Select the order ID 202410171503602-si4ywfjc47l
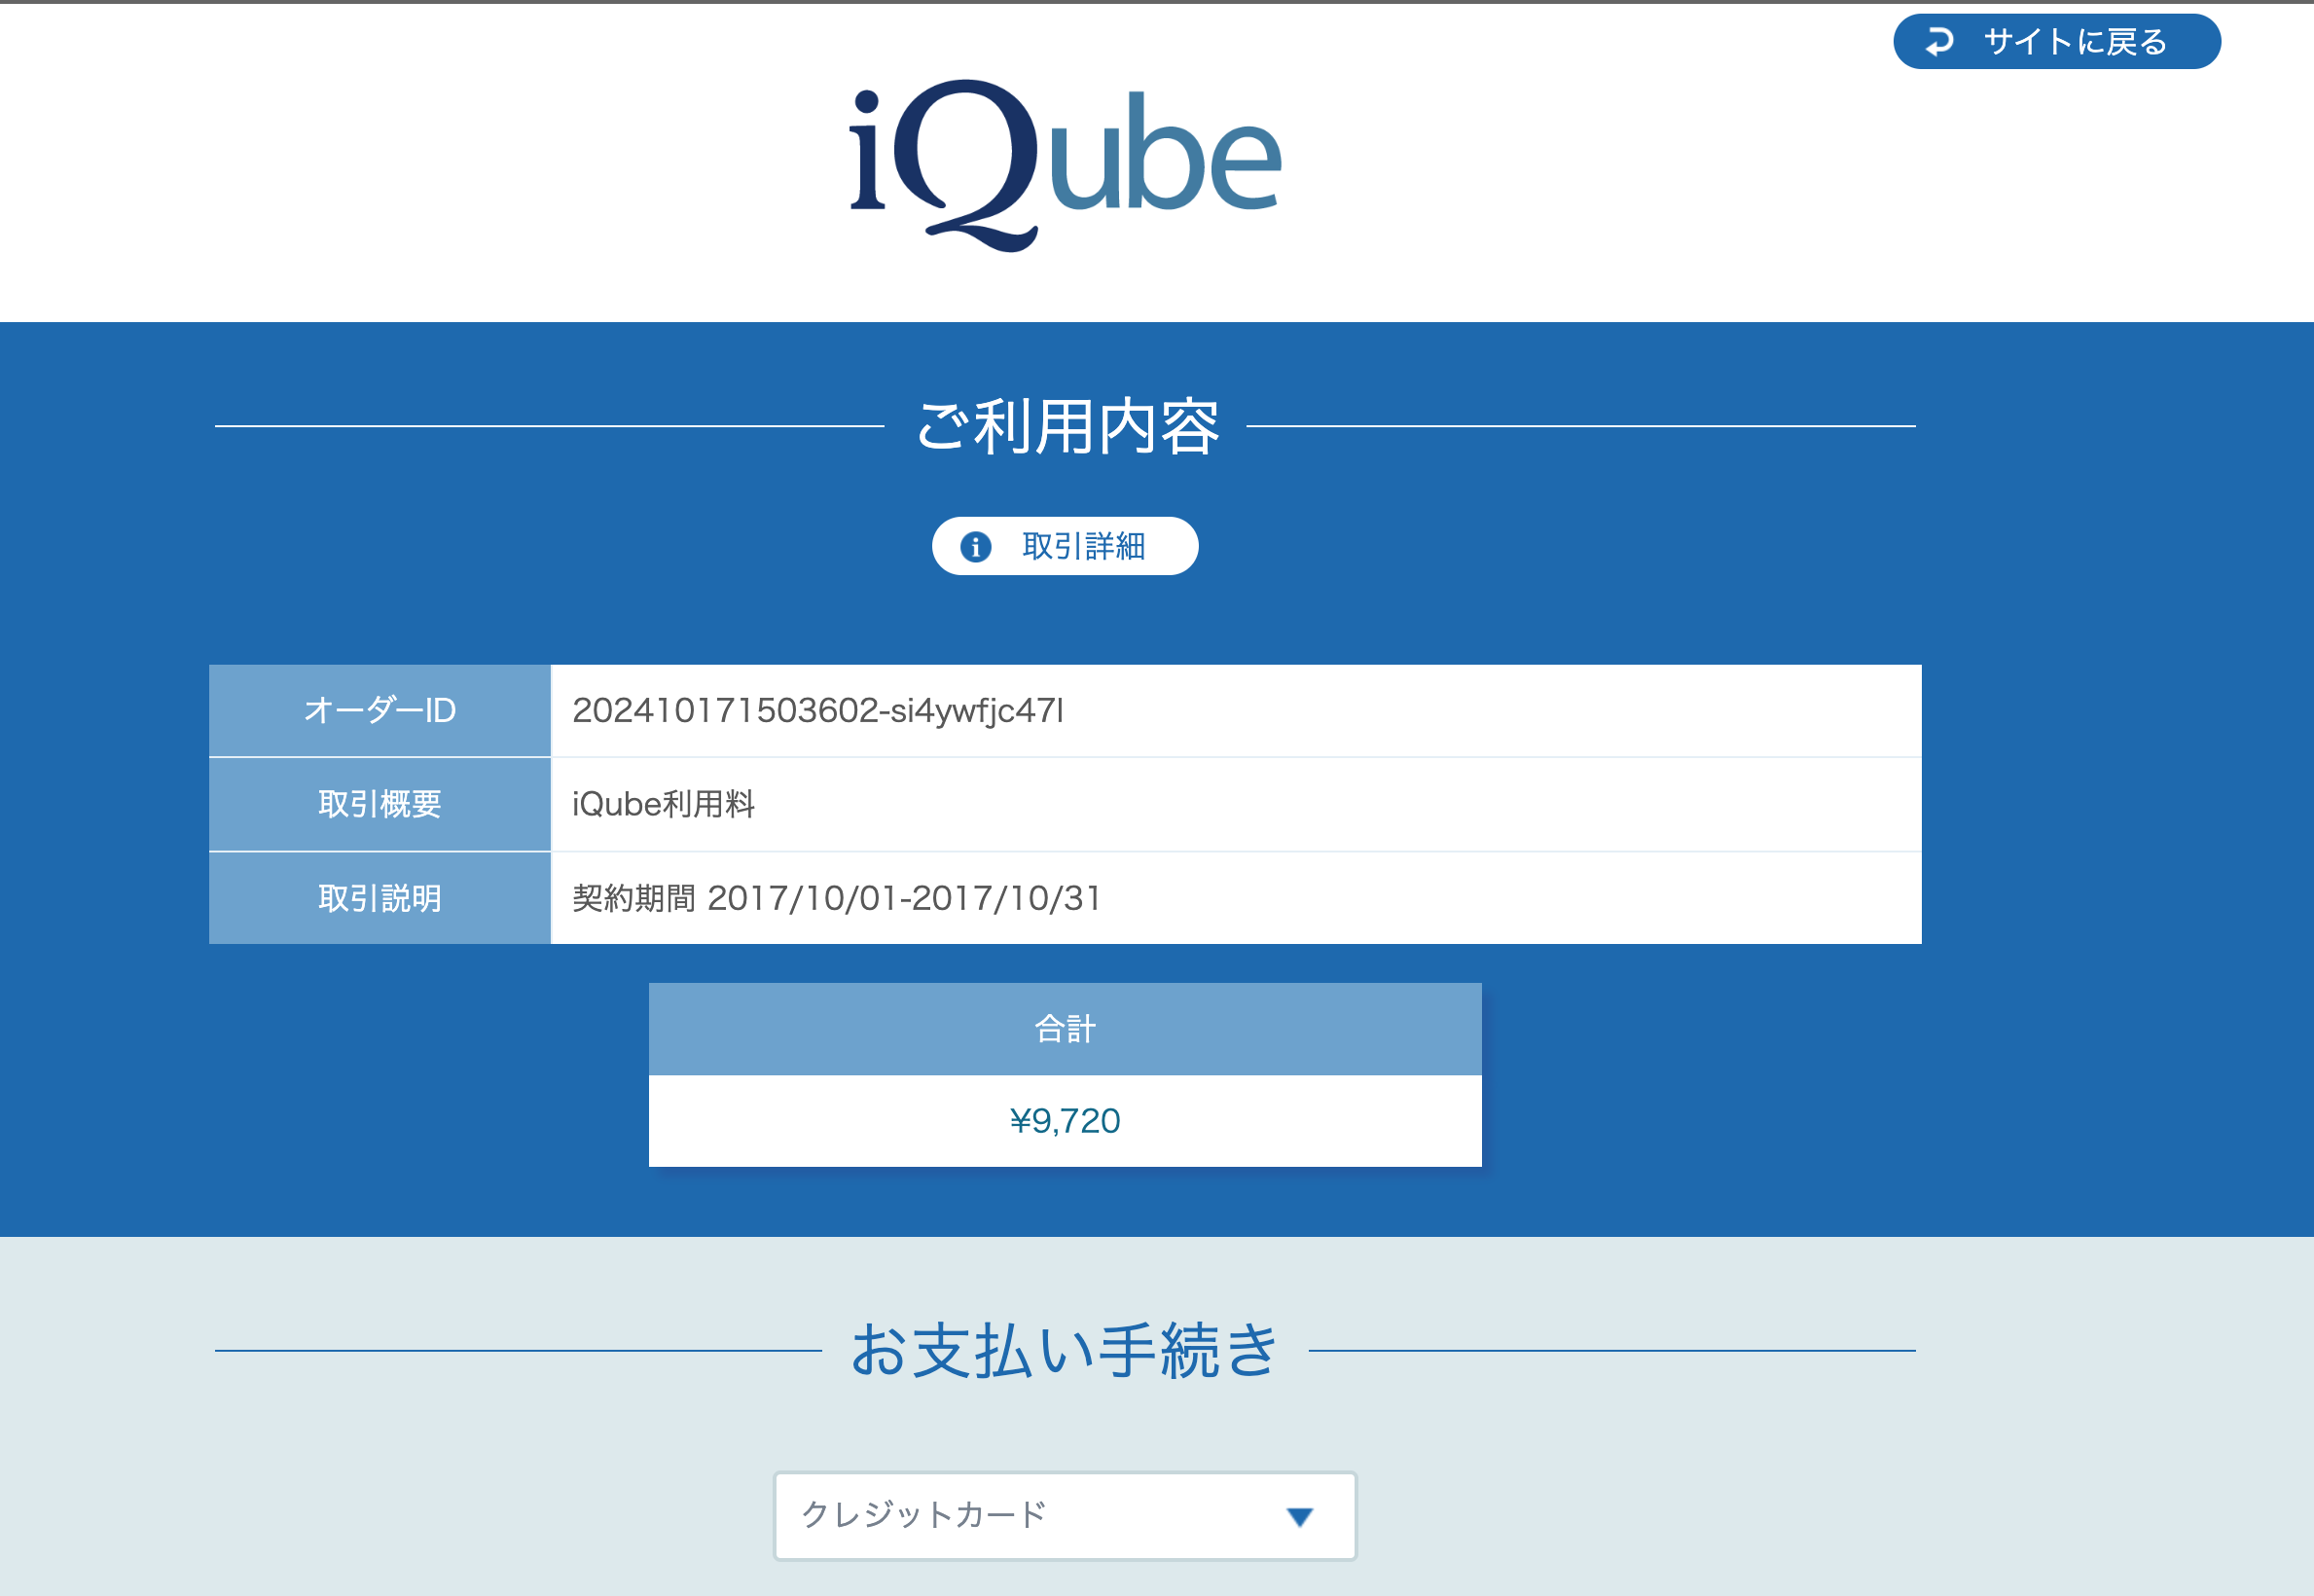This screenshot has height=1596, width=2314. click(x=820, y=710)
